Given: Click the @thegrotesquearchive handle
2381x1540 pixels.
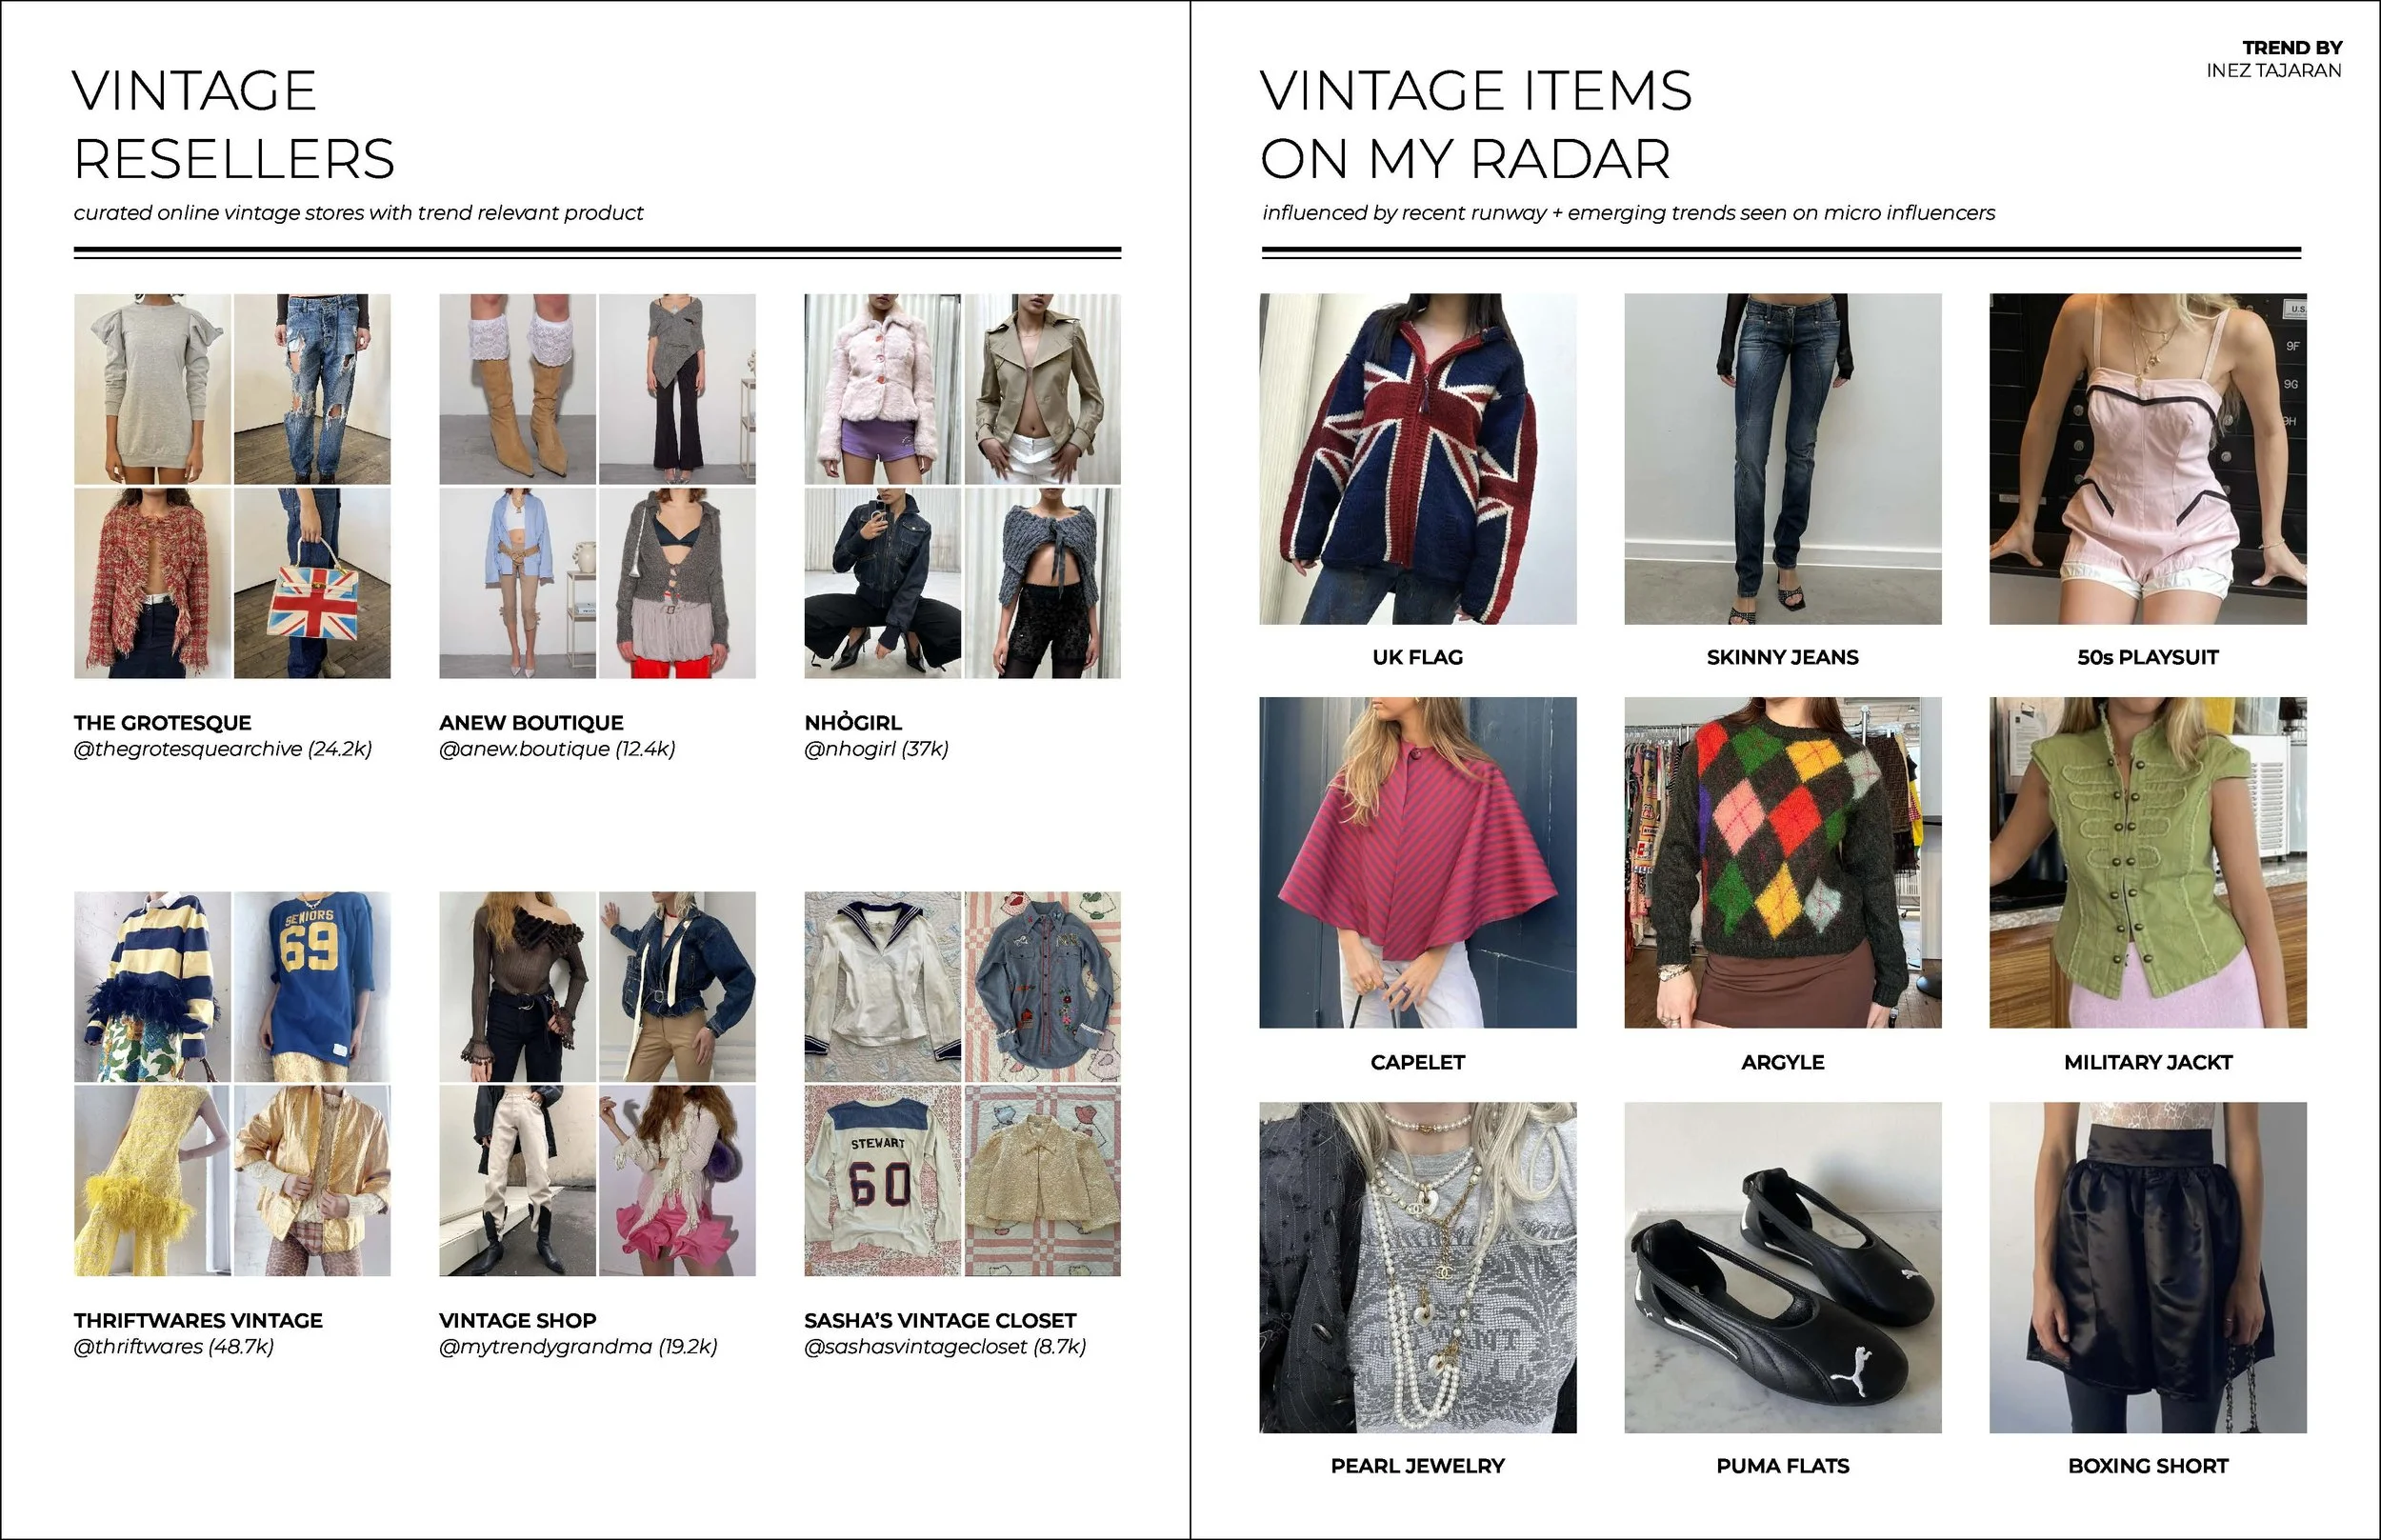Looking at the screenshot, I should click(222, 749).
